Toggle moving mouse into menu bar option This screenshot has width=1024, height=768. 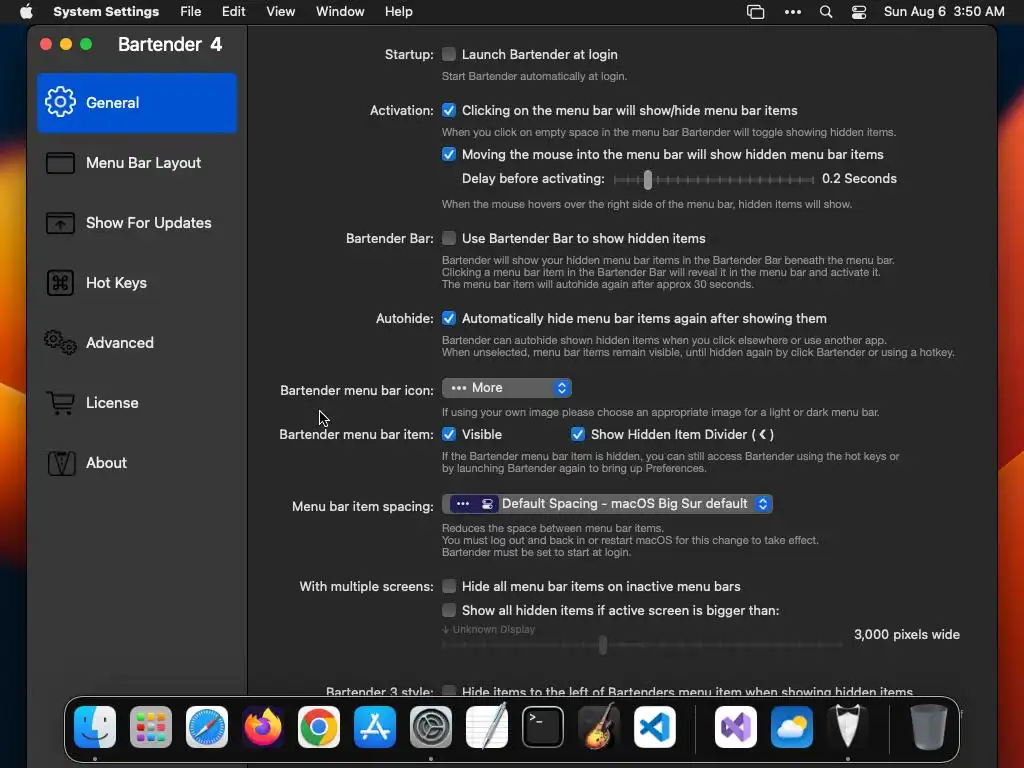[x=449, y=154]
